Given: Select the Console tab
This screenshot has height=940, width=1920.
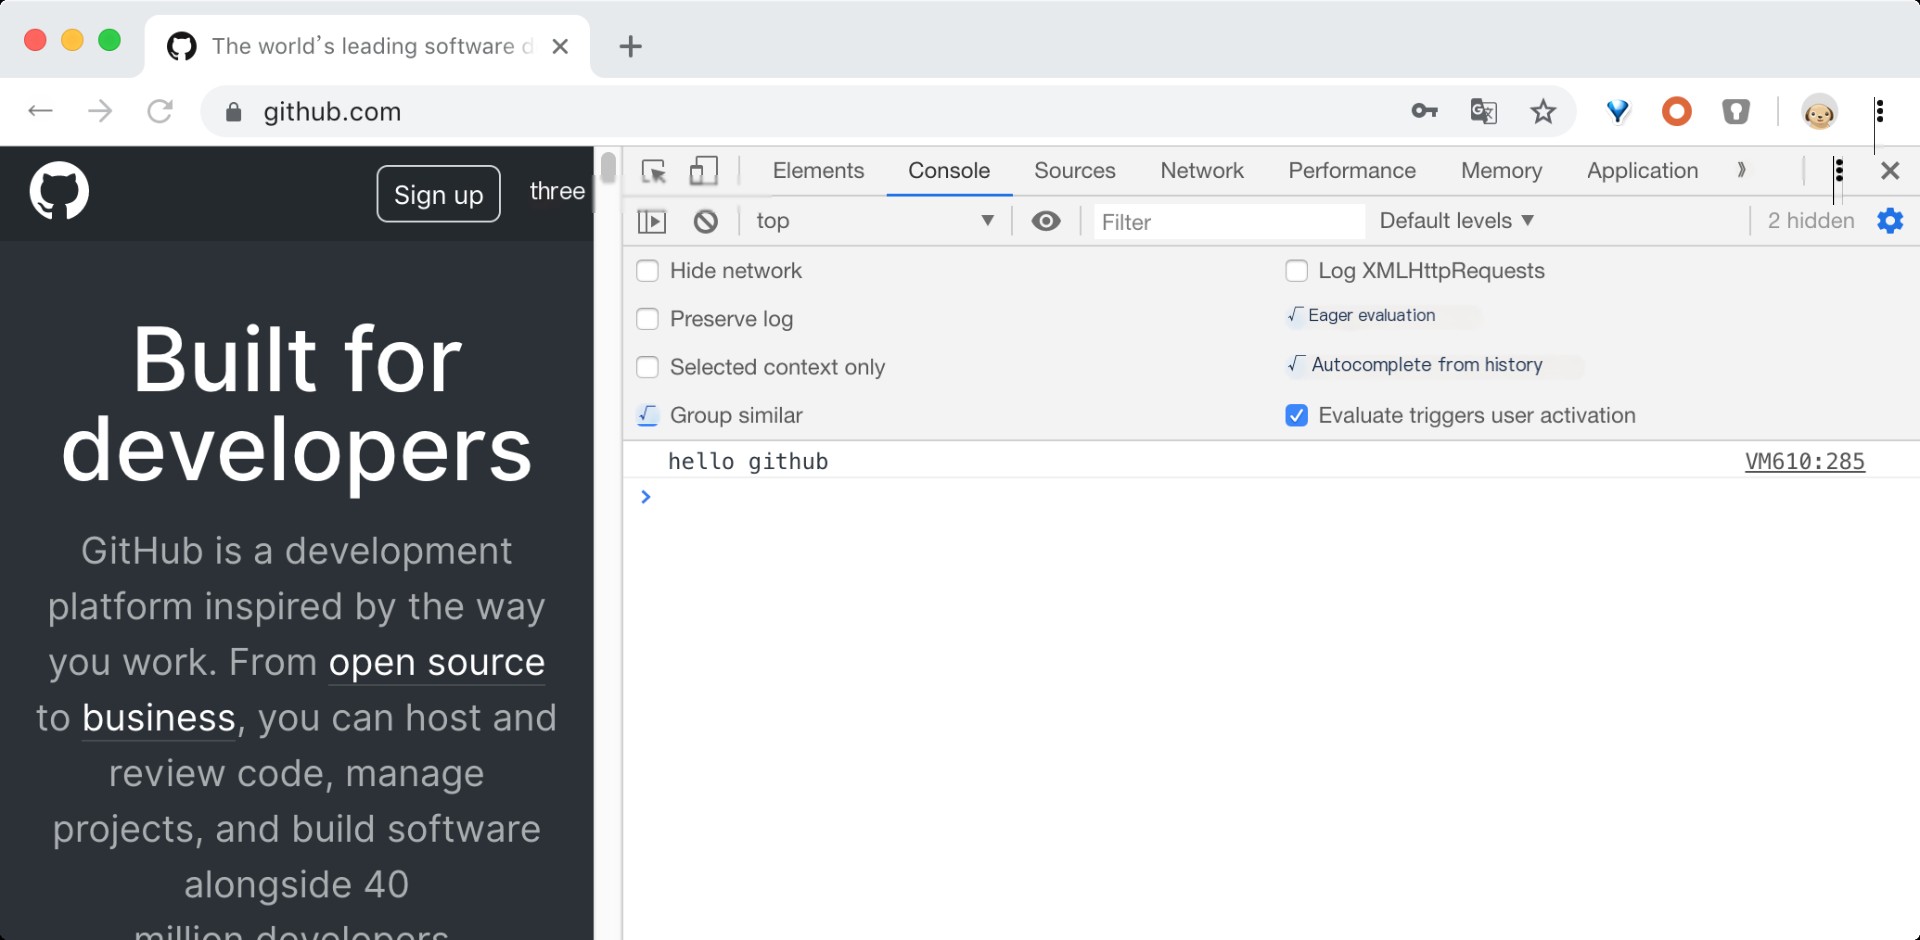Looking at the screenshot, I should click(949, 171).
